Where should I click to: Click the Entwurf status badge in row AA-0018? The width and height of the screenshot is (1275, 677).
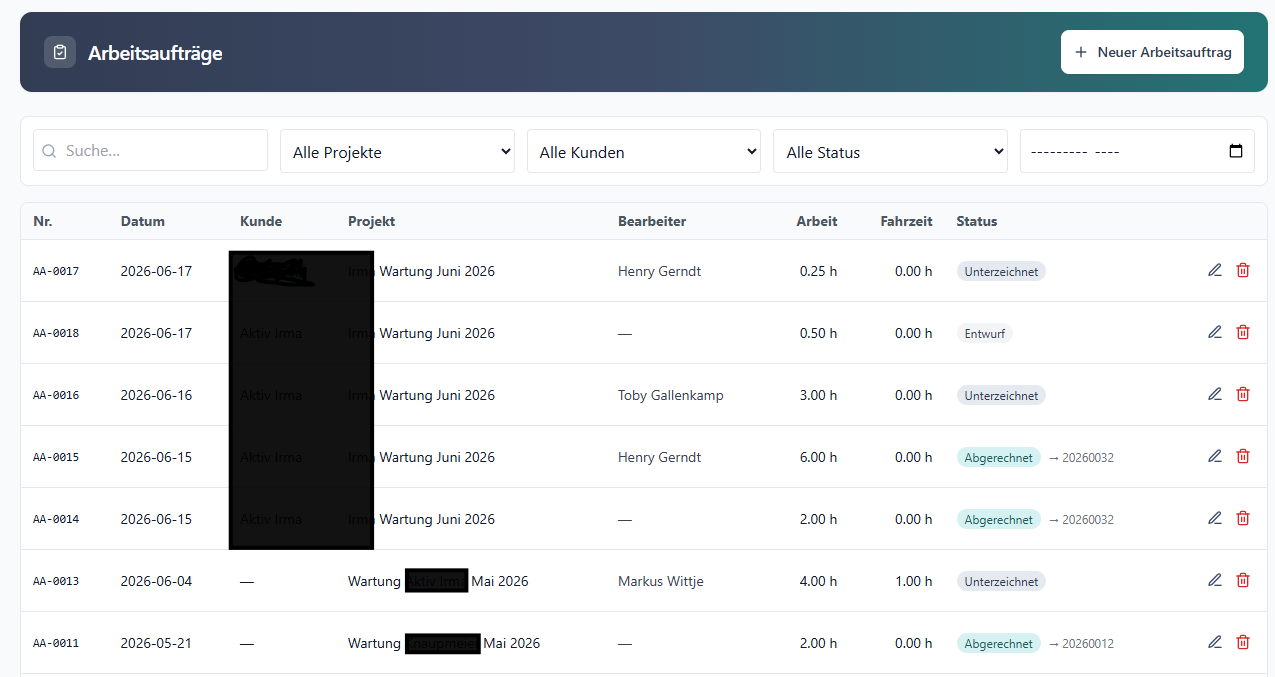click(x=985, y=333)
